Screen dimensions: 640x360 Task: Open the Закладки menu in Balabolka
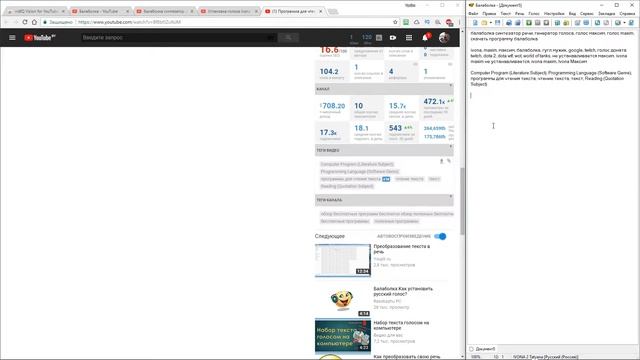607,13
